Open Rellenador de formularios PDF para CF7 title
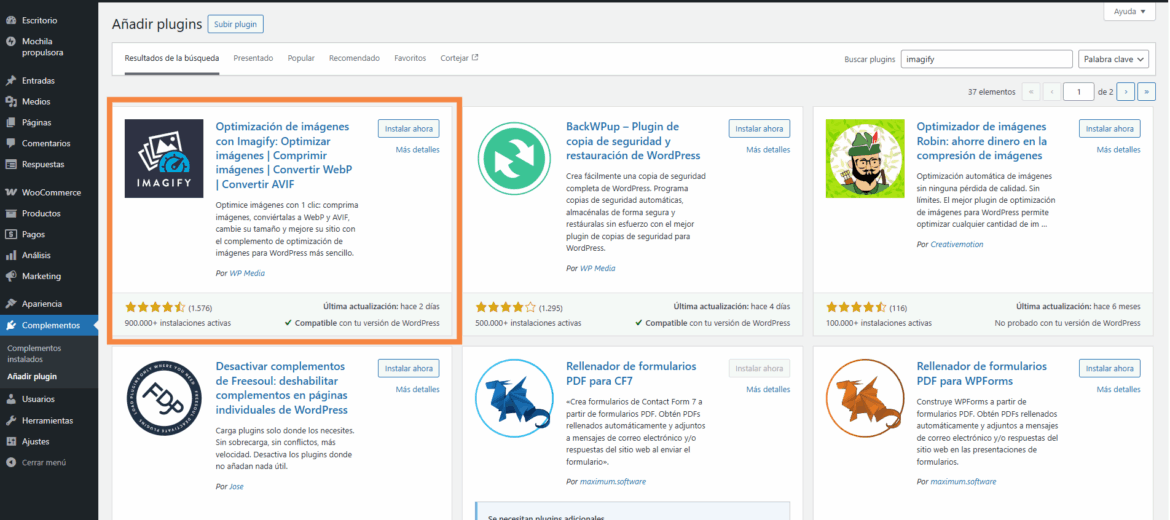 coord(631,374)
